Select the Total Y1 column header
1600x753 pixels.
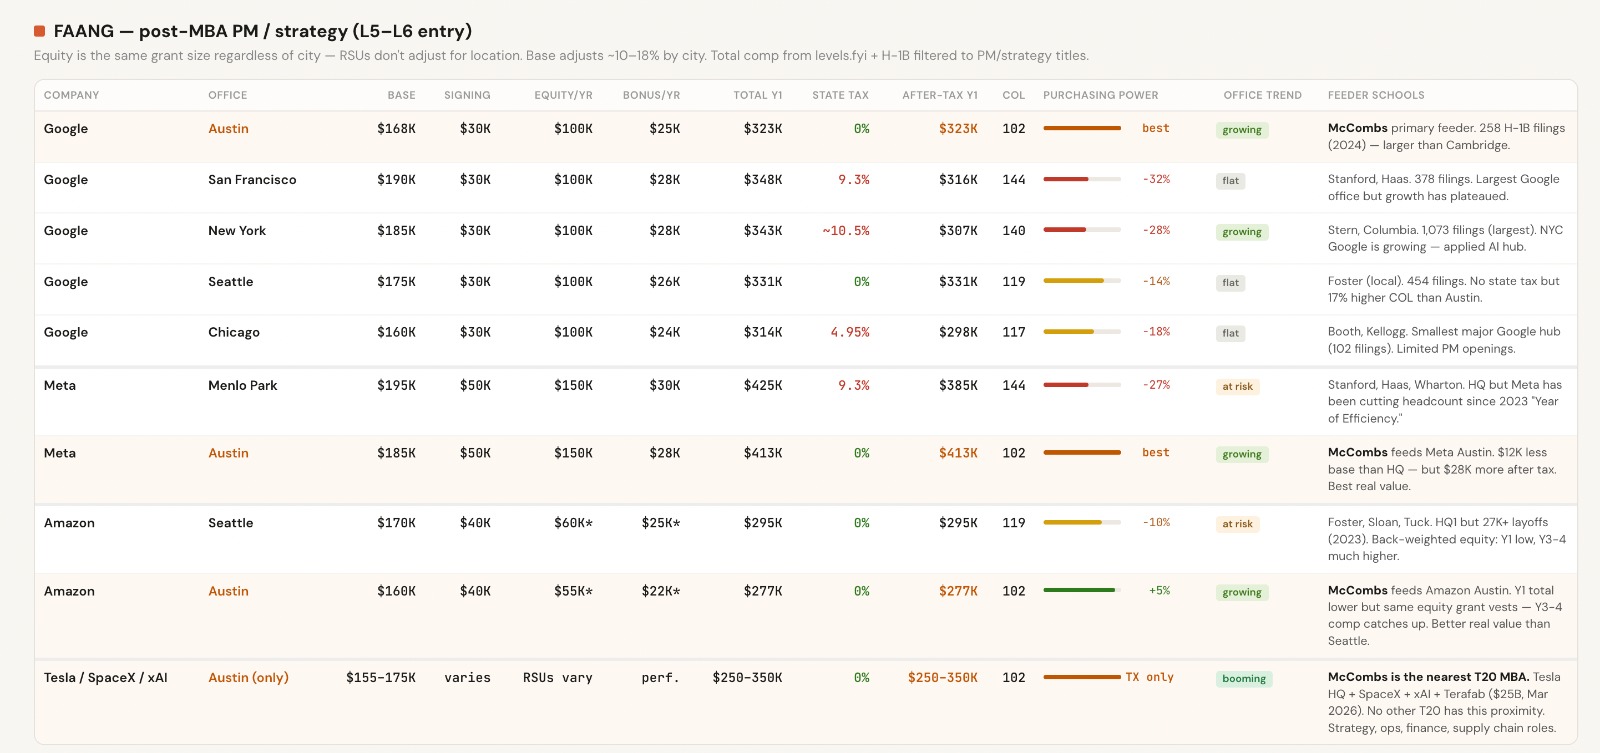(757, 95)
